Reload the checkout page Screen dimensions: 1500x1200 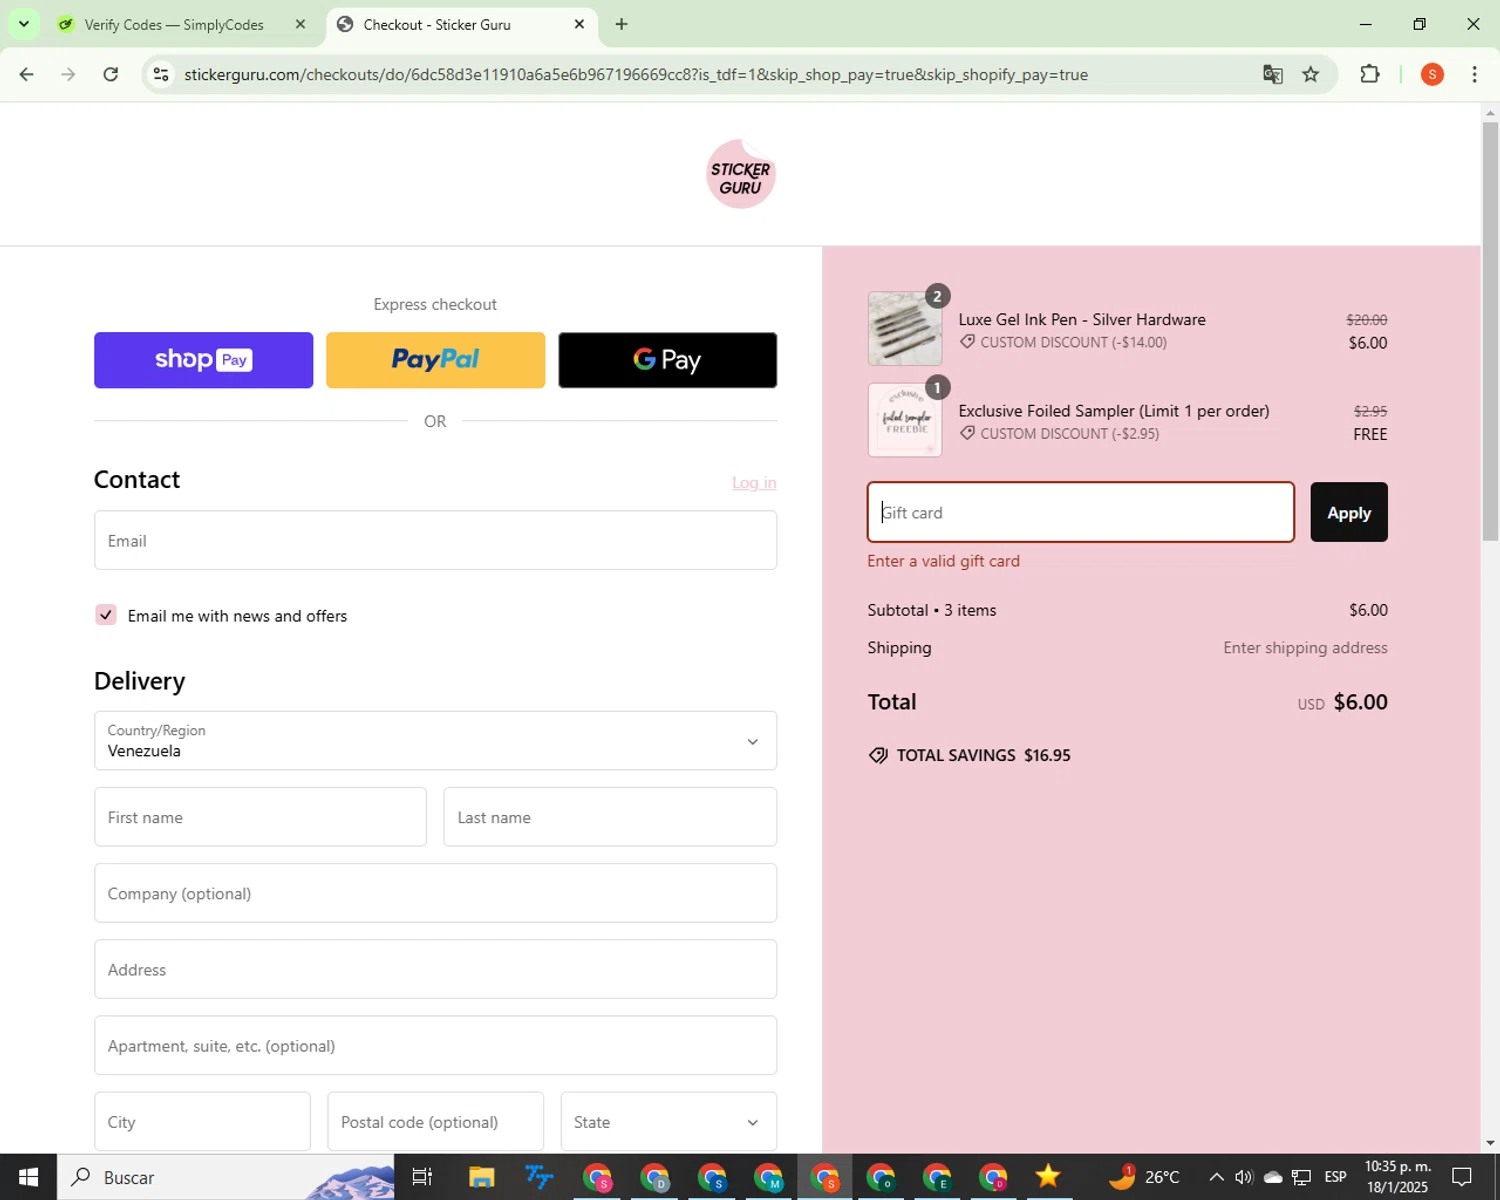(x=111, y=74)
